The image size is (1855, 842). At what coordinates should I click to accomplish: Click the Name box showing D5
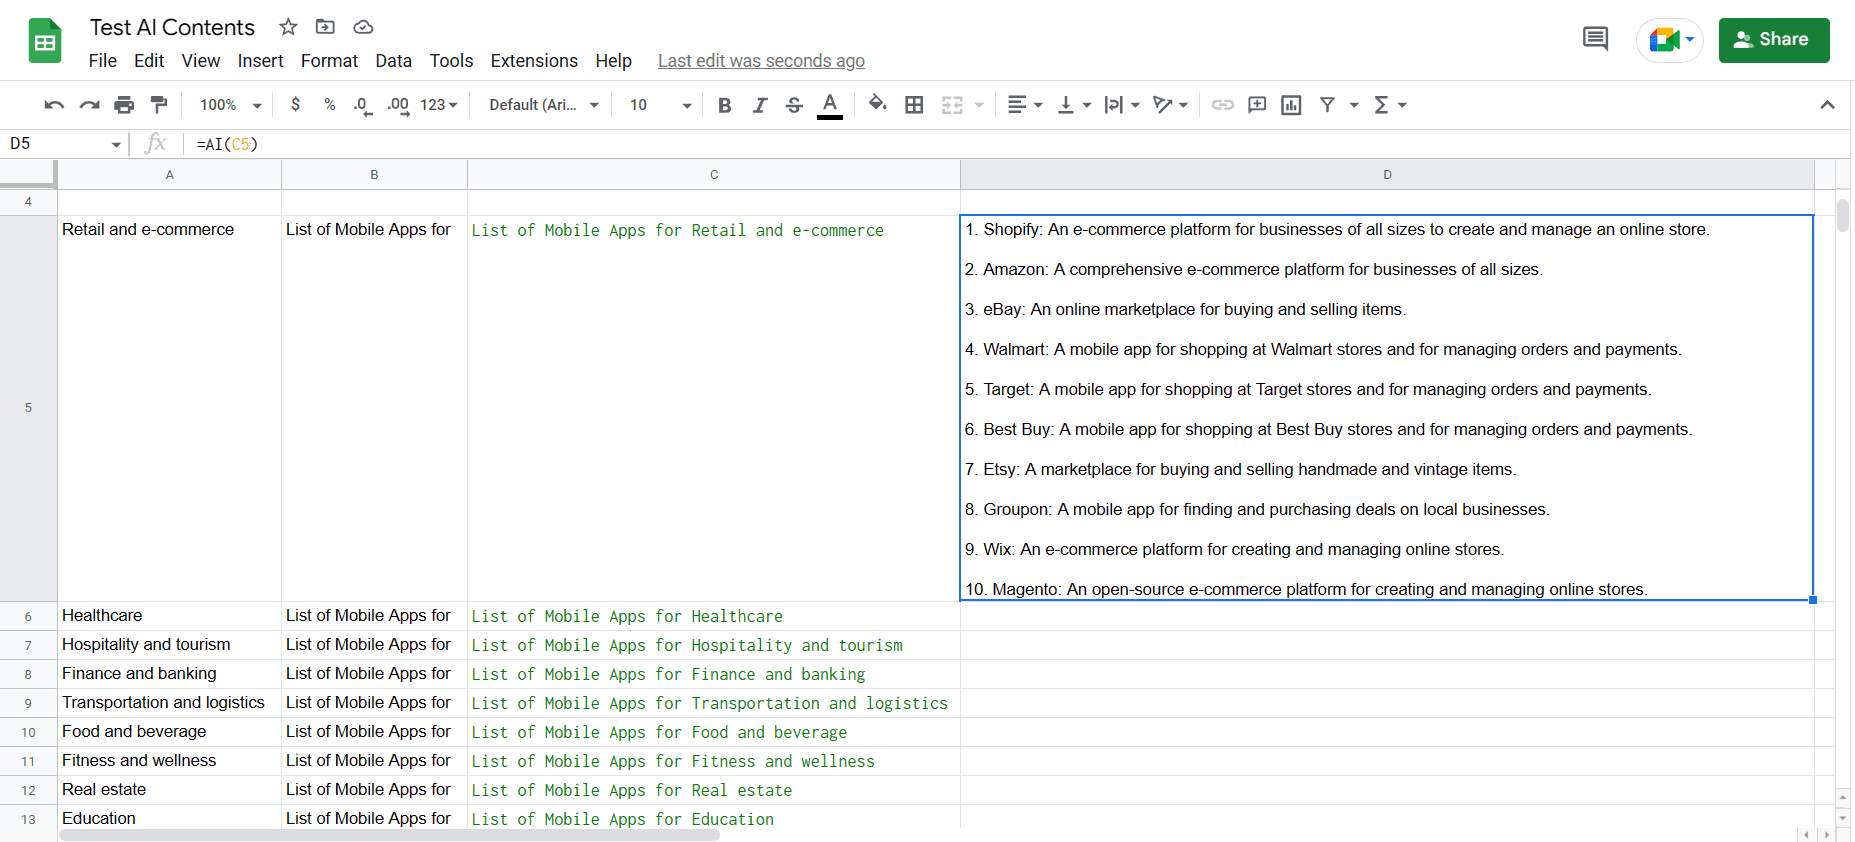65,144
